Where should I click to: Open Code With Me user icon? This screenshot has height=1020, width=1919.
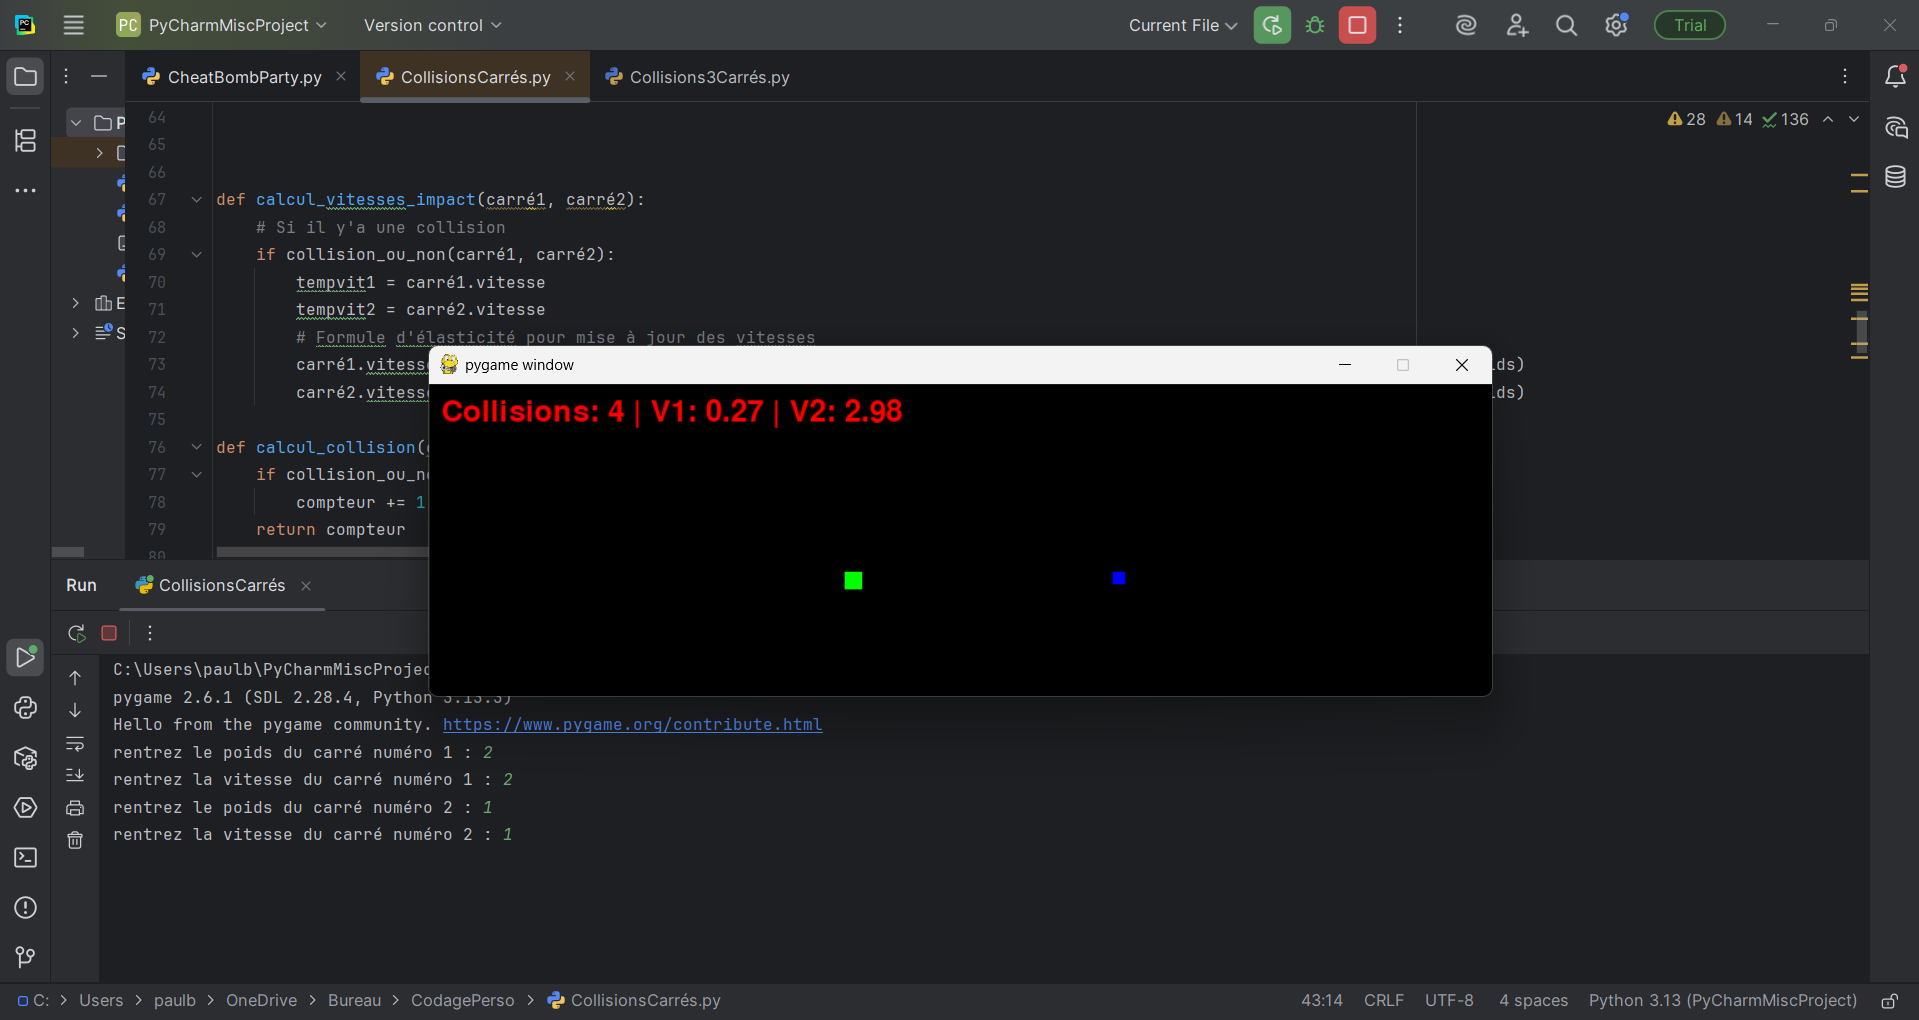click(1517, 25)
